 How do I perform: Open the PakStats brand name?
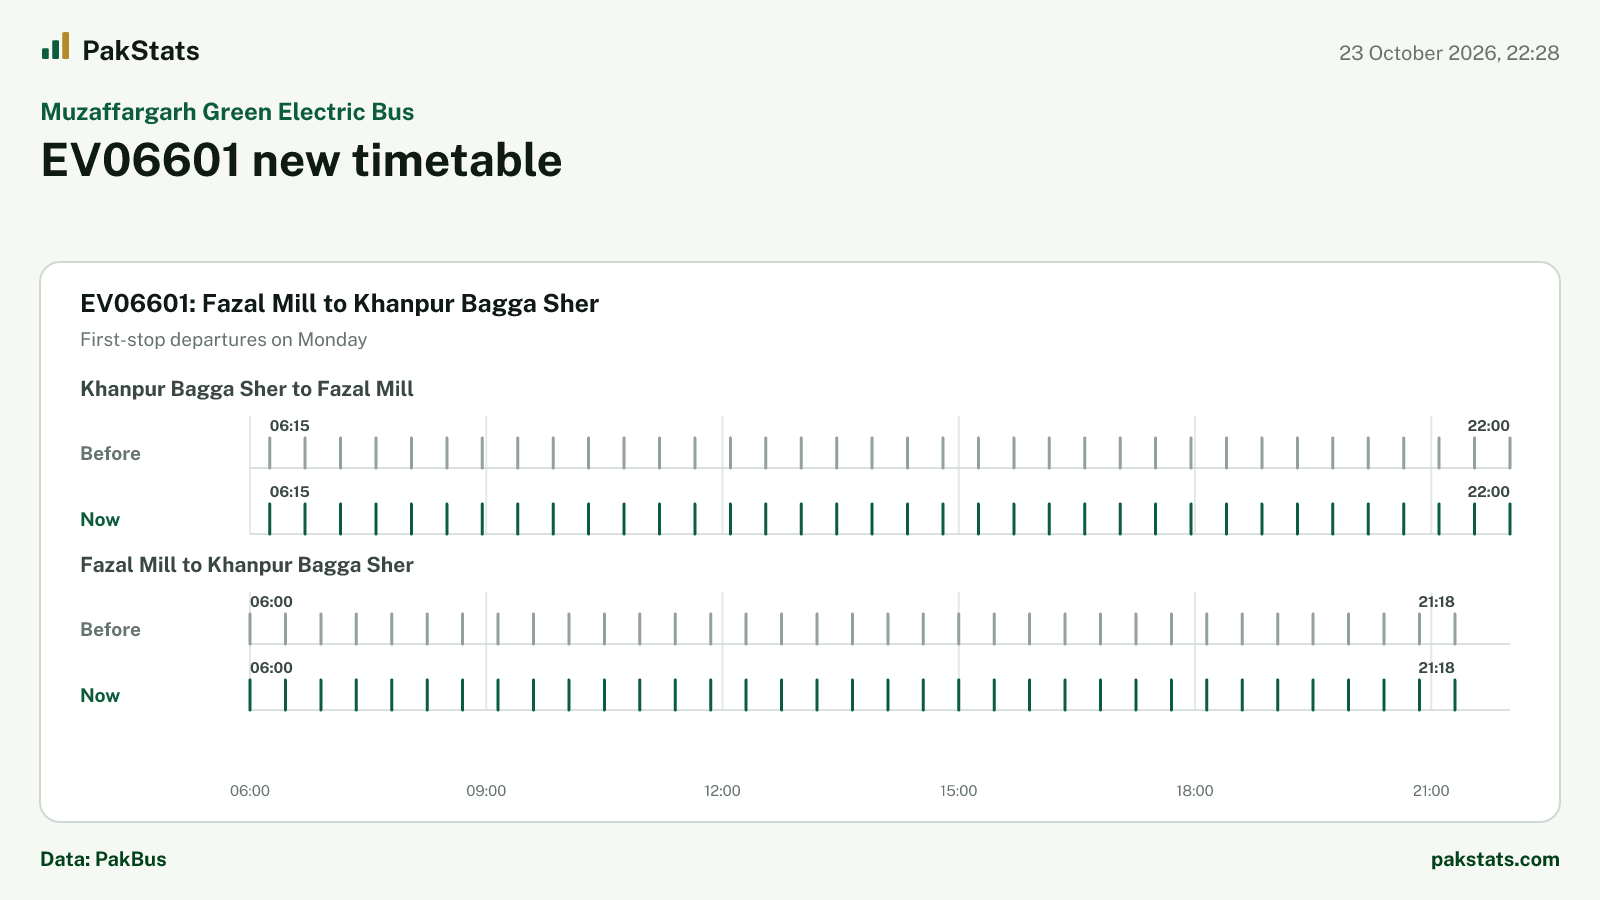[x=141, y=51]
